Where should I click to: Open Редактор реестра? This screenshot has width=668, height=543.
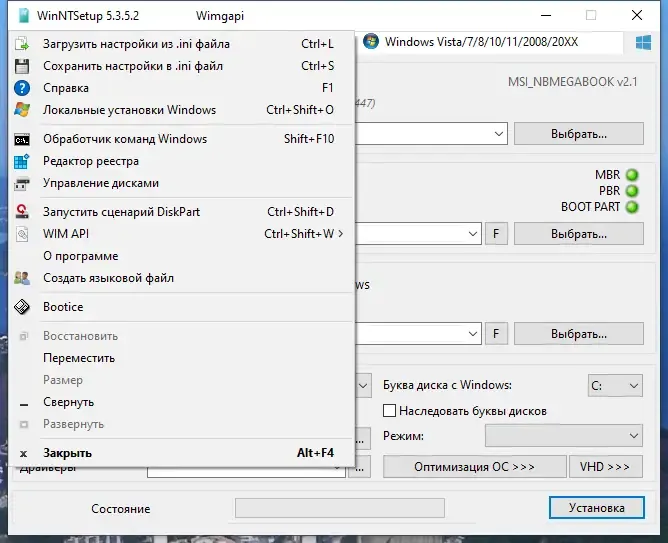(182, 161)
